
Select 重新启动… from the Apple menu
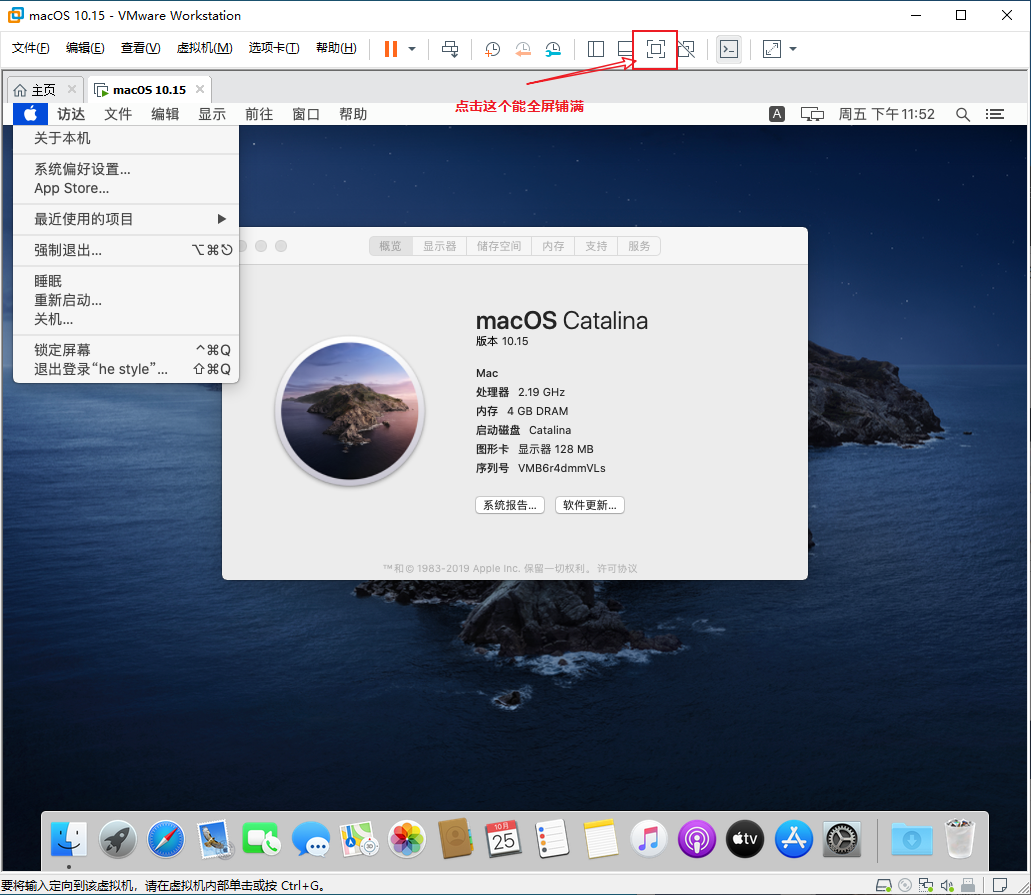tap(126, 300)
